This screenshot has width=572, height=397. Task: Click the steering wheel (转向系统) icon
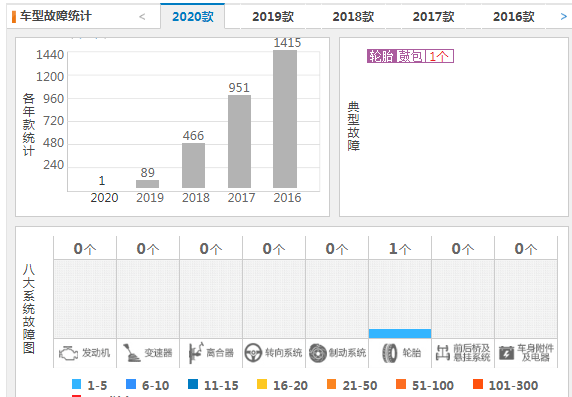[253, 353]
